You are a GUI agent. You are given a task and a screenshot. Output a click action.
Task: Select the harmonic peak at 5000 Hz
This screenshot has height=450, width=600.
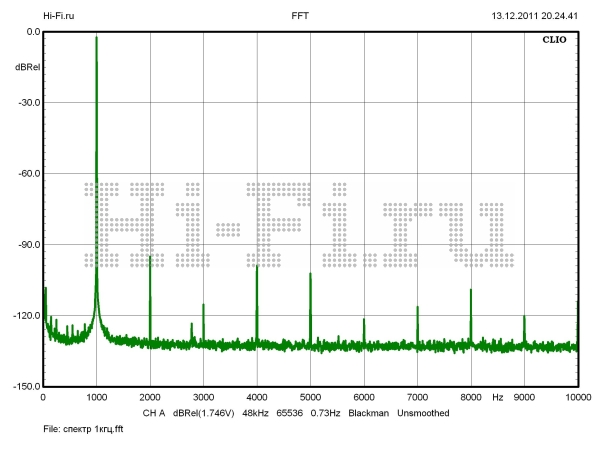pyautogui.click(x=310, y=274)
